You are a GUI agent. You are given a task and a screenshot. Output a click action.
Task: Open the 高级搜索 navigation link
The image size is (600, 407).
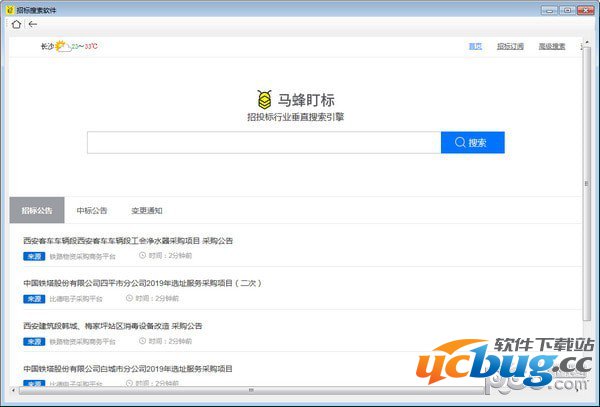point(552,46)
